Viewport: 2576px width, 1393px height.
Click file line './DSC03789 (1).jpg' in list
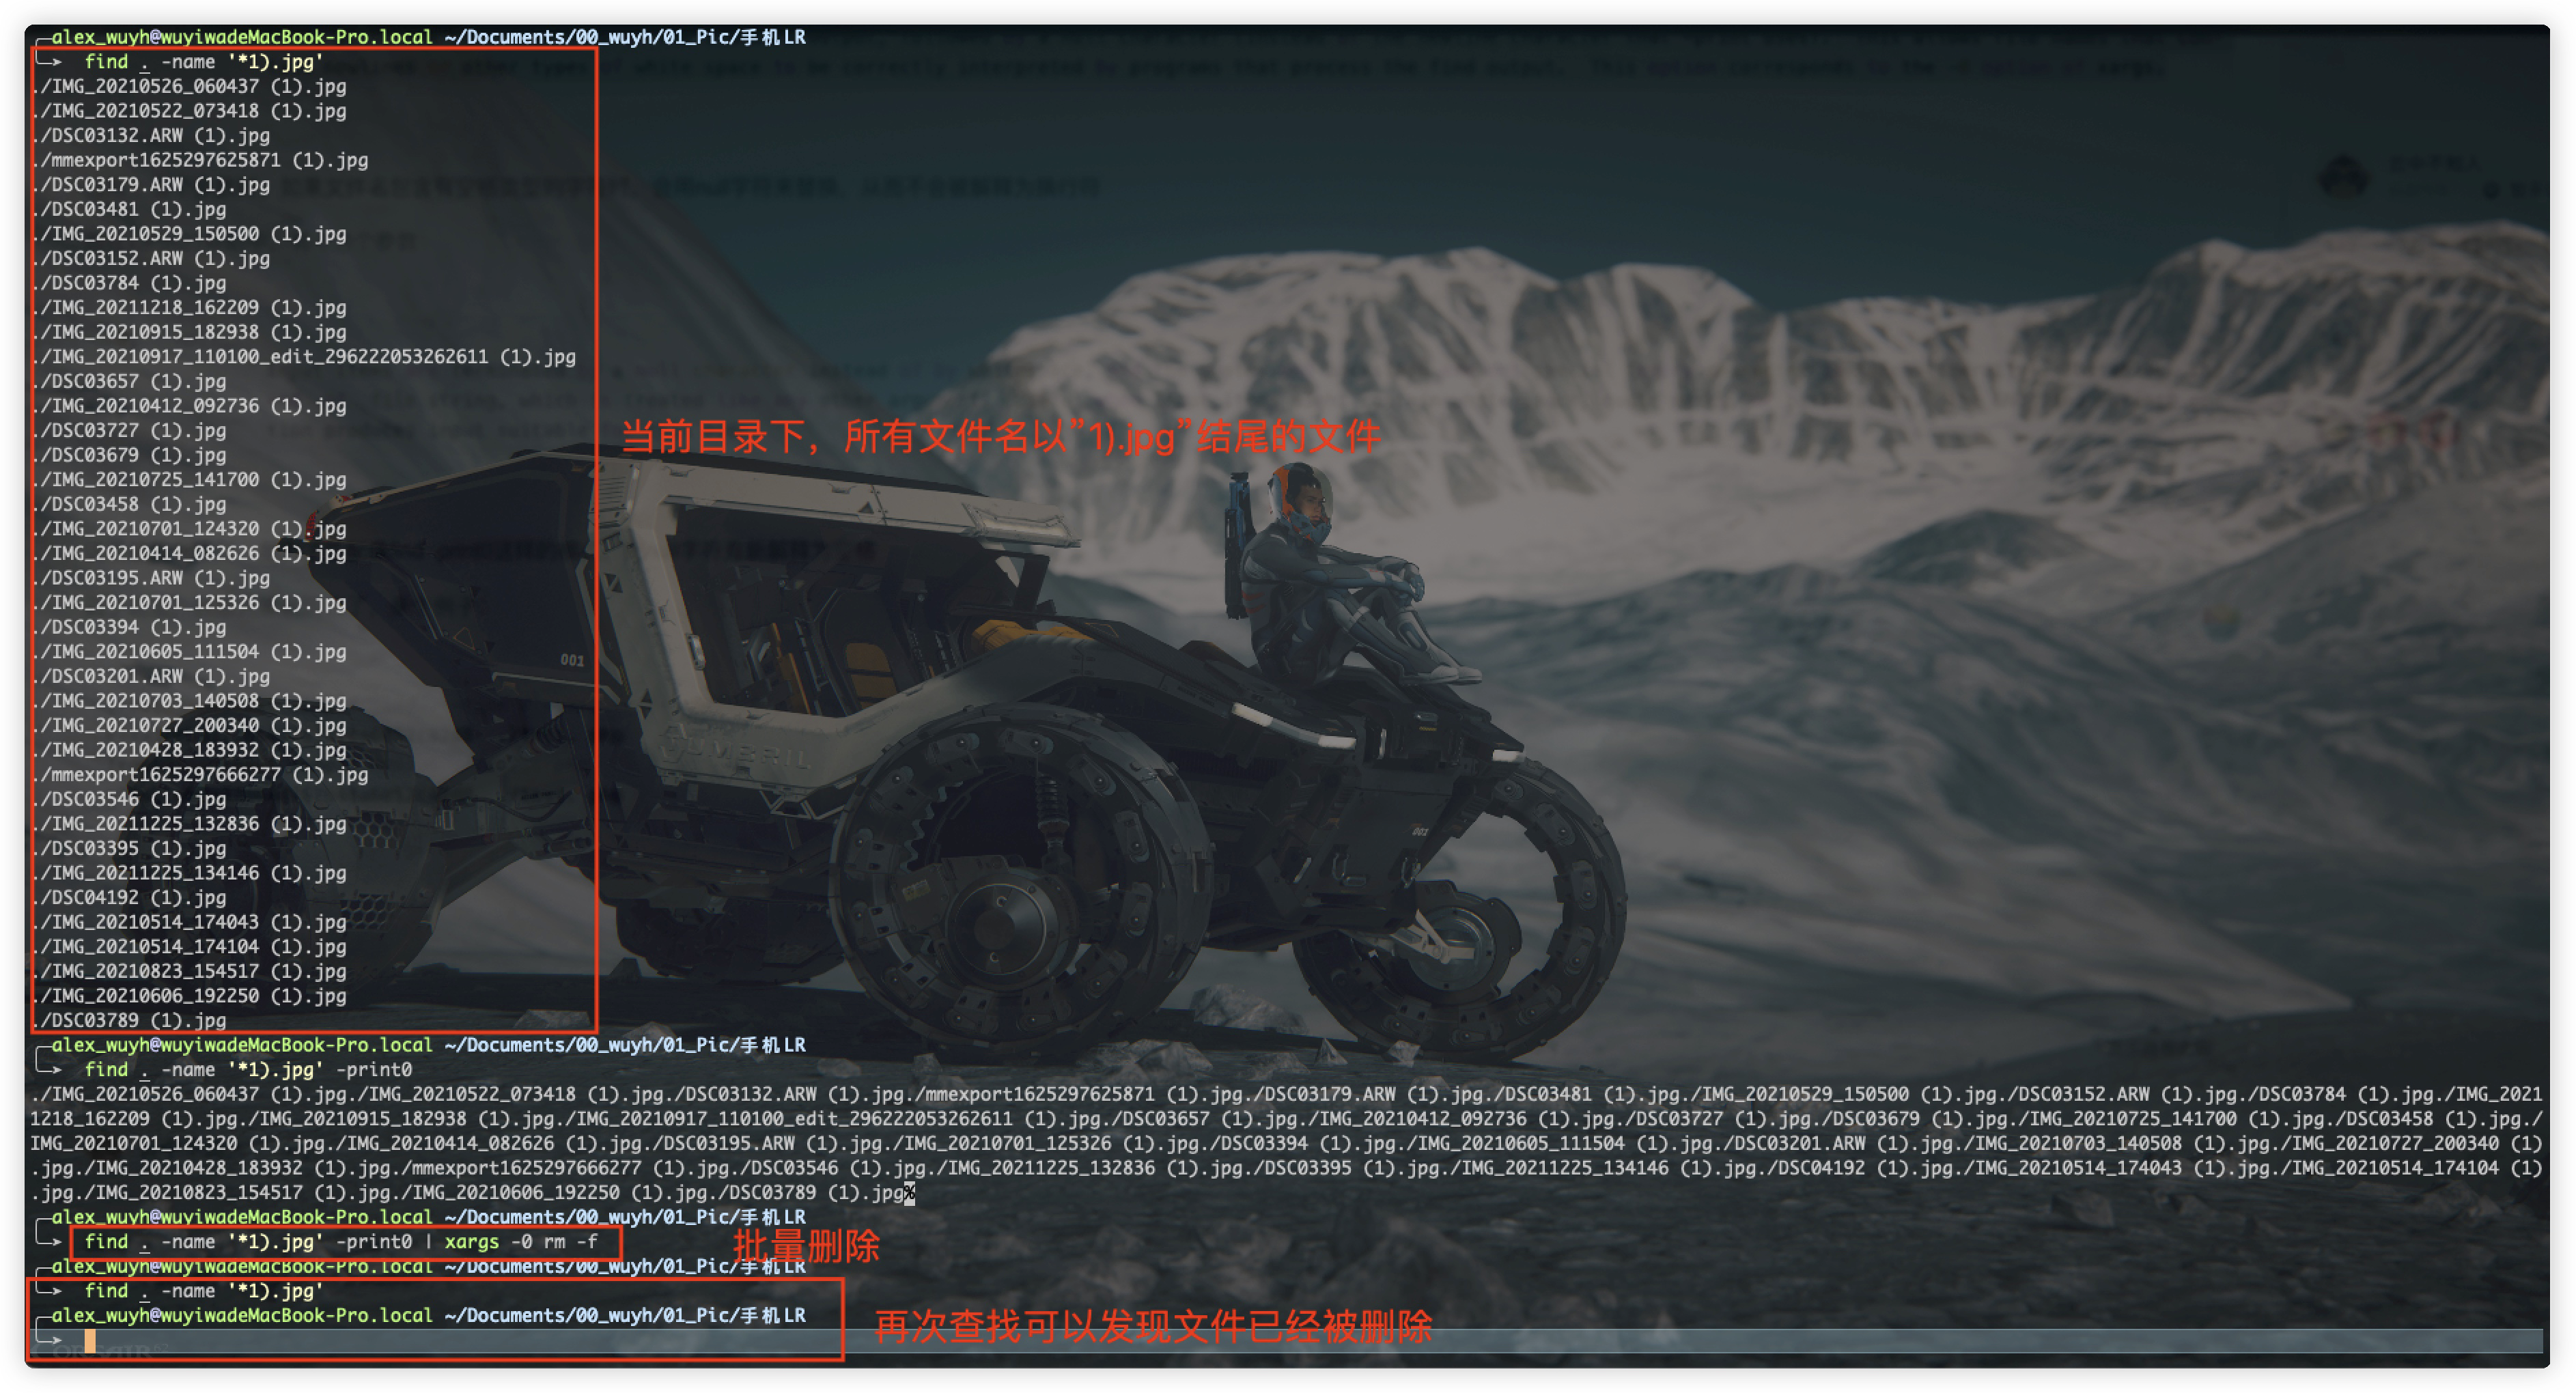click(131, 1020)
